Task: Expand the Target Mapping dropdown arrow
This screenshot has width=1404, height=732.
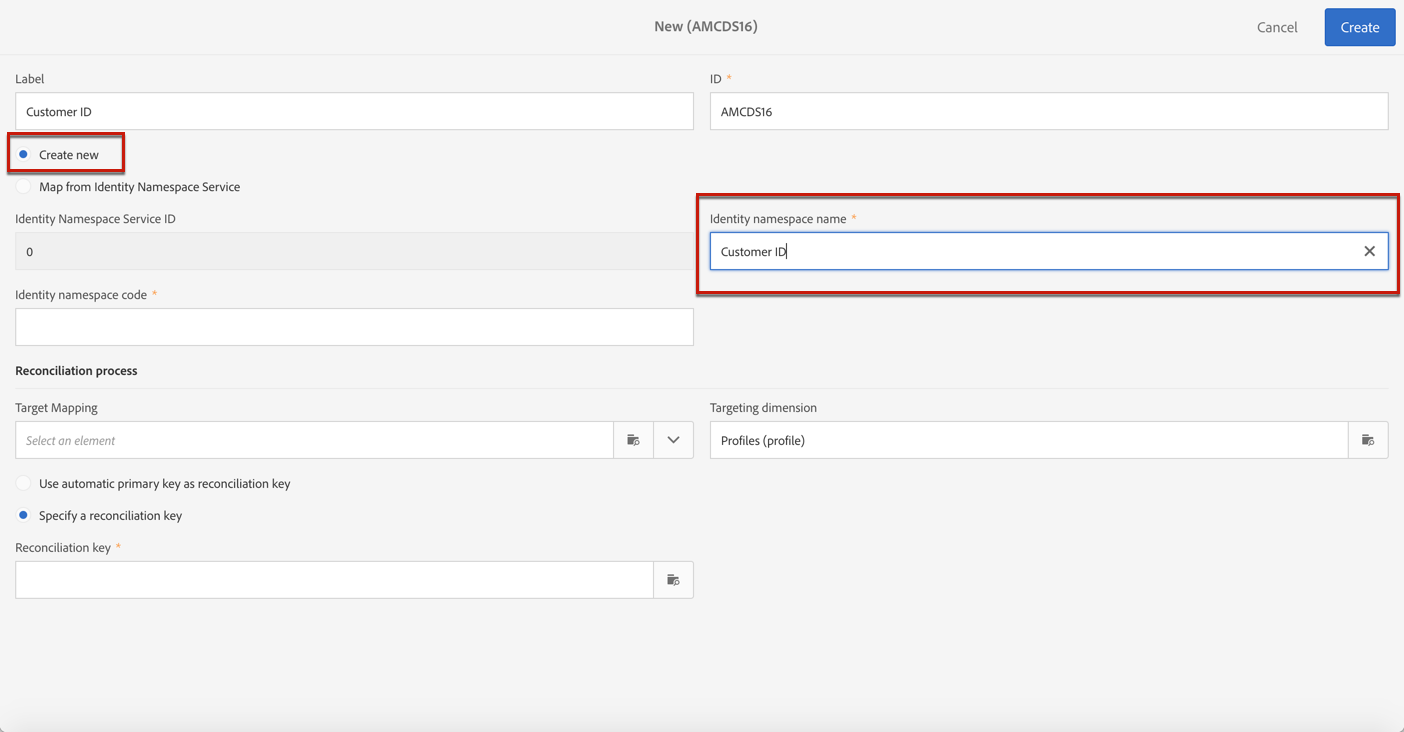Action: [x=673, y=440]
